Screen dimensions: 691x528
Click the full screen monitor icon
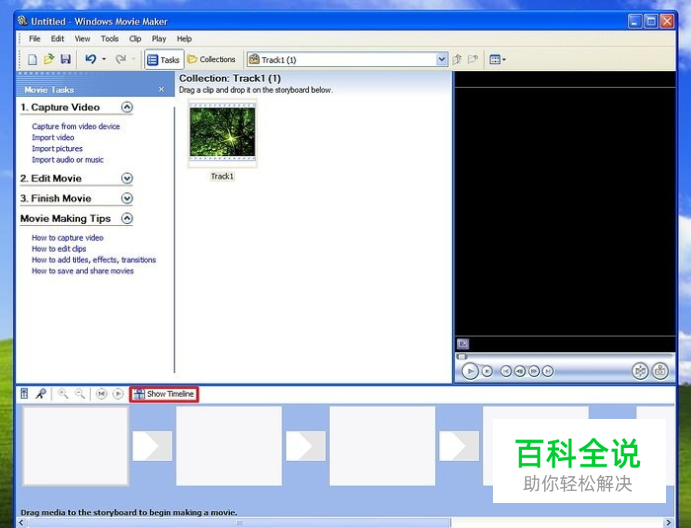pos(463,344)
